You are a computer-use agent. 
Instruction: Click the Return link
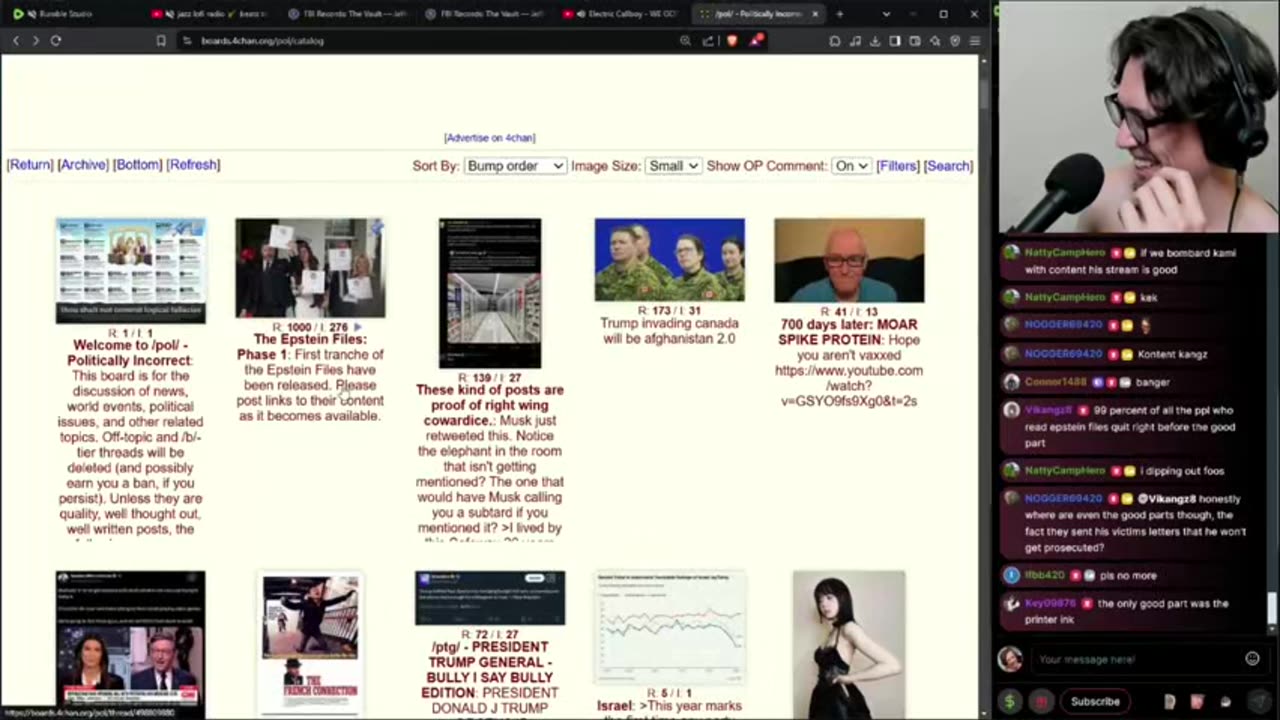pyautogui.click(x=30, y=165)
